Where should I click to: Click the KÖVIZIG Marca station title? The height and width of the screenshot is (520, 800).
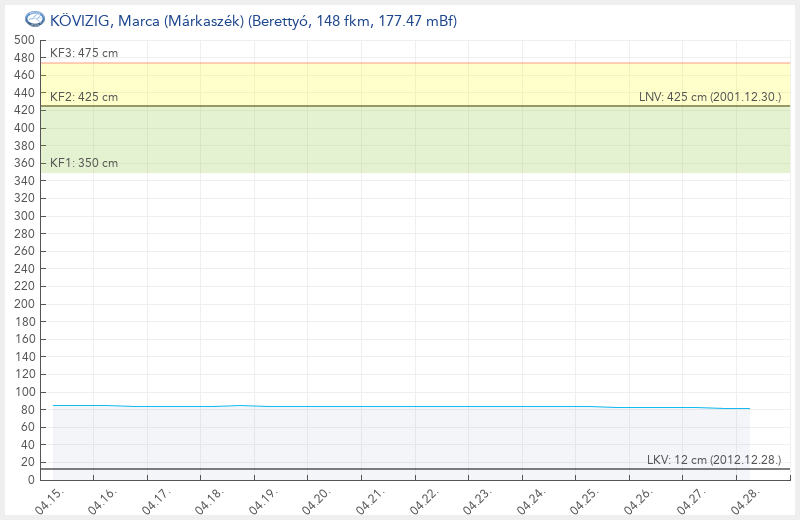(253, 20)
